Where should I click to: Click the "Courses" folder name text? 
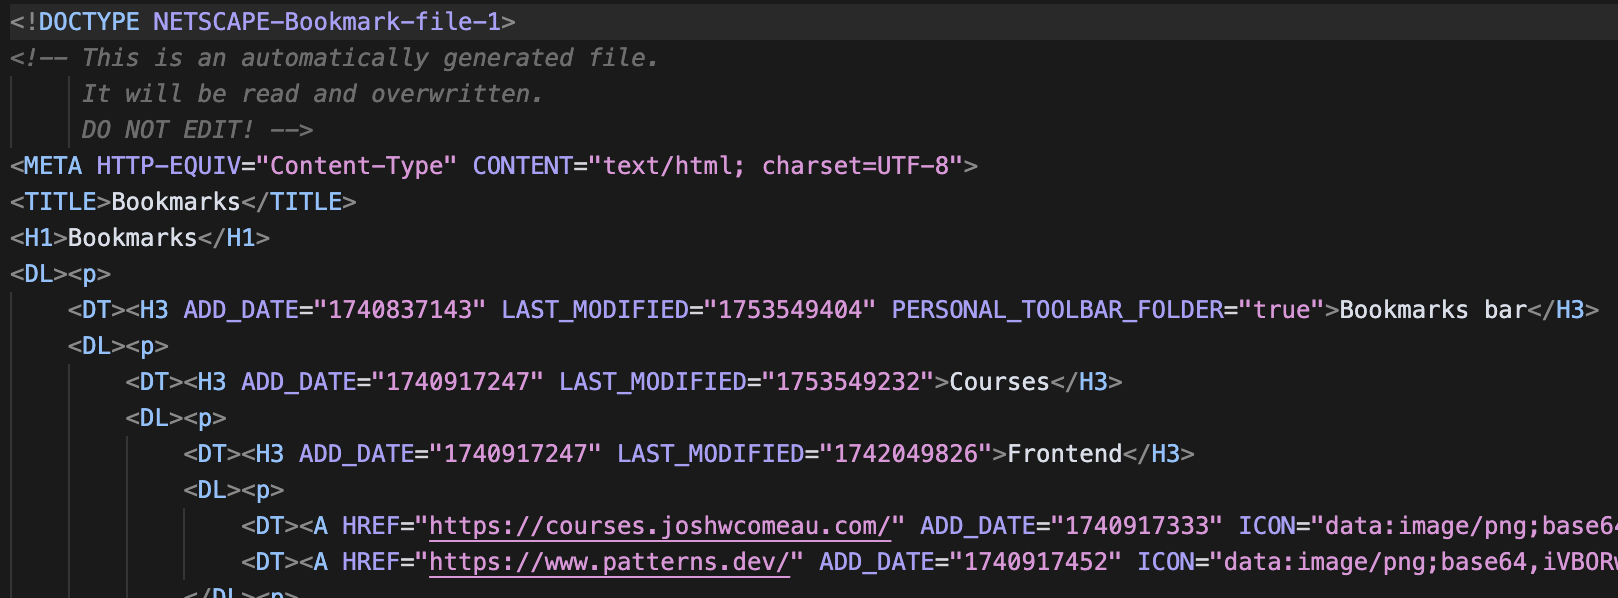(x=999, y=382)
